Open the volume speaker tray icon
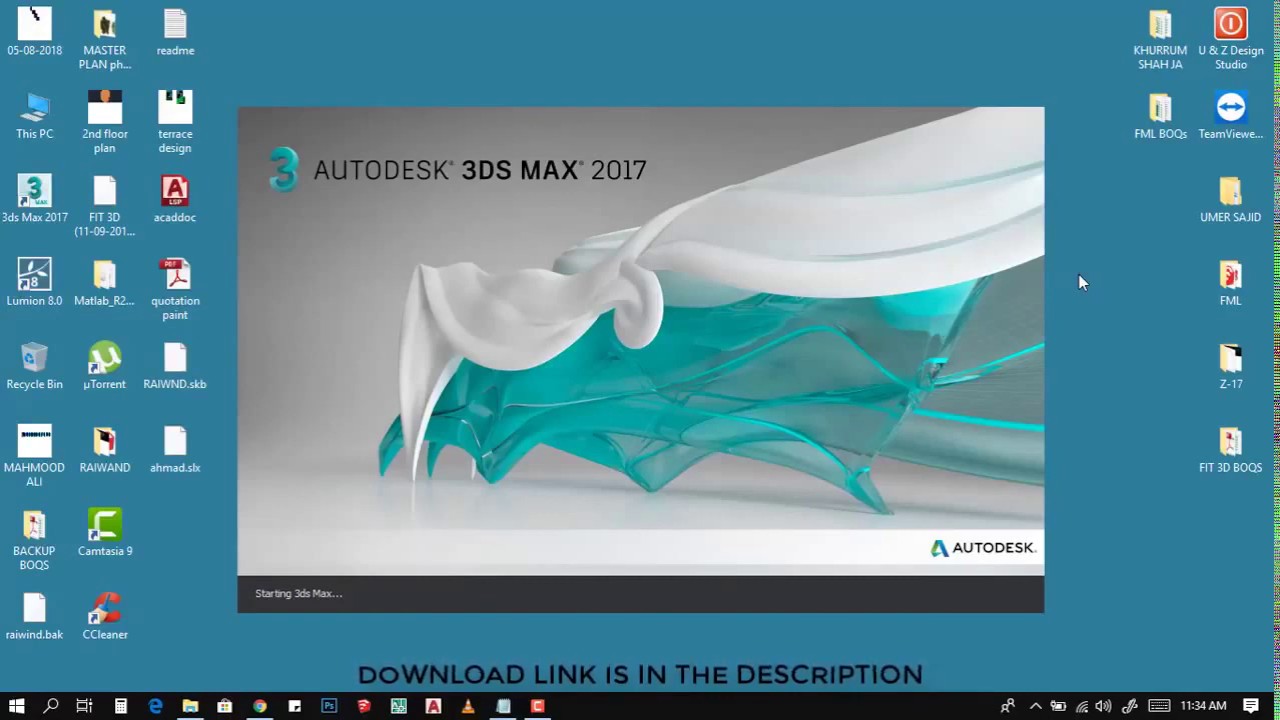 click(x=1104, y=706)
